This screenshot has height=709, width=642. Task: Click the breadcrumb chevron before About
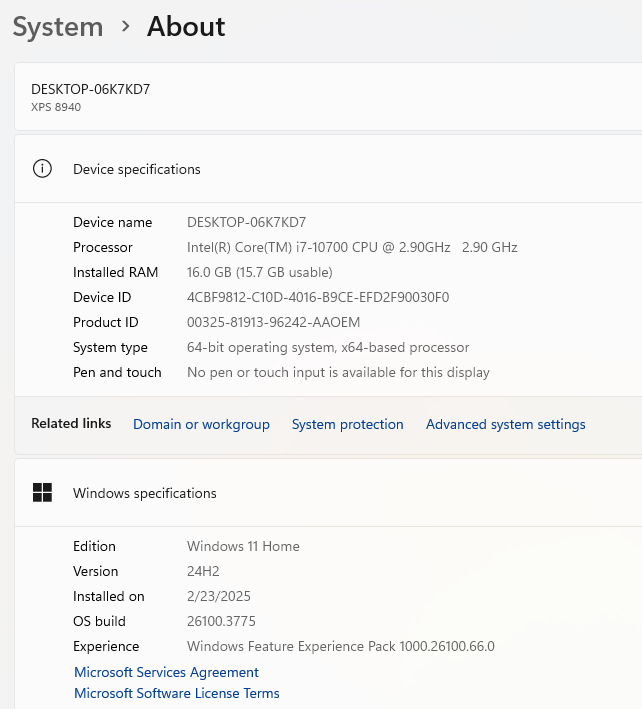click(x=125, y=27)
